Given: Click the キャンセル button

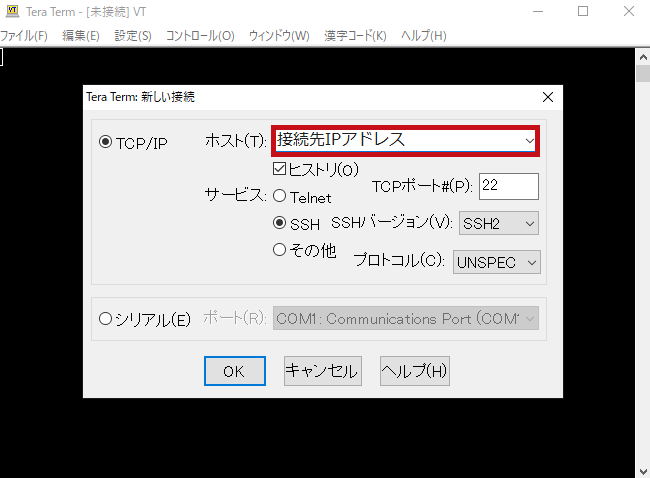Looking at the screenshot, I should click(x=323, y=371).
